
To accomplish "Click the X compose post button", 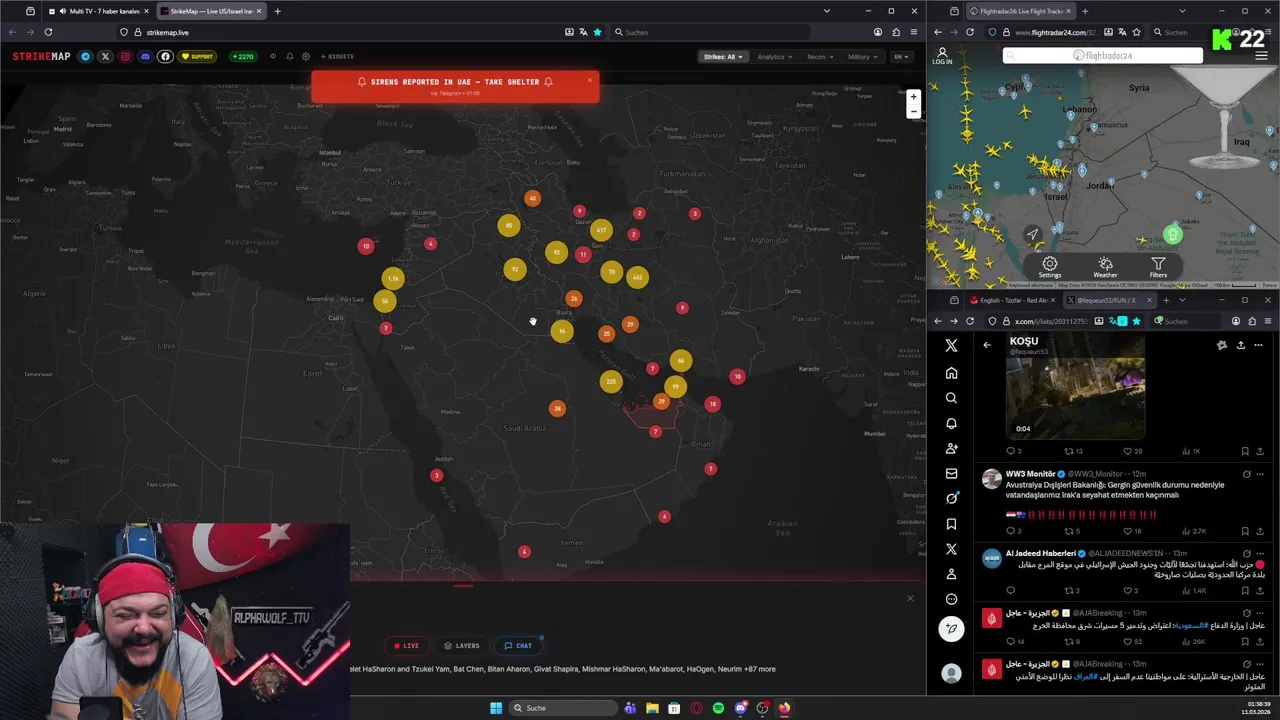I will pos(952,628).
